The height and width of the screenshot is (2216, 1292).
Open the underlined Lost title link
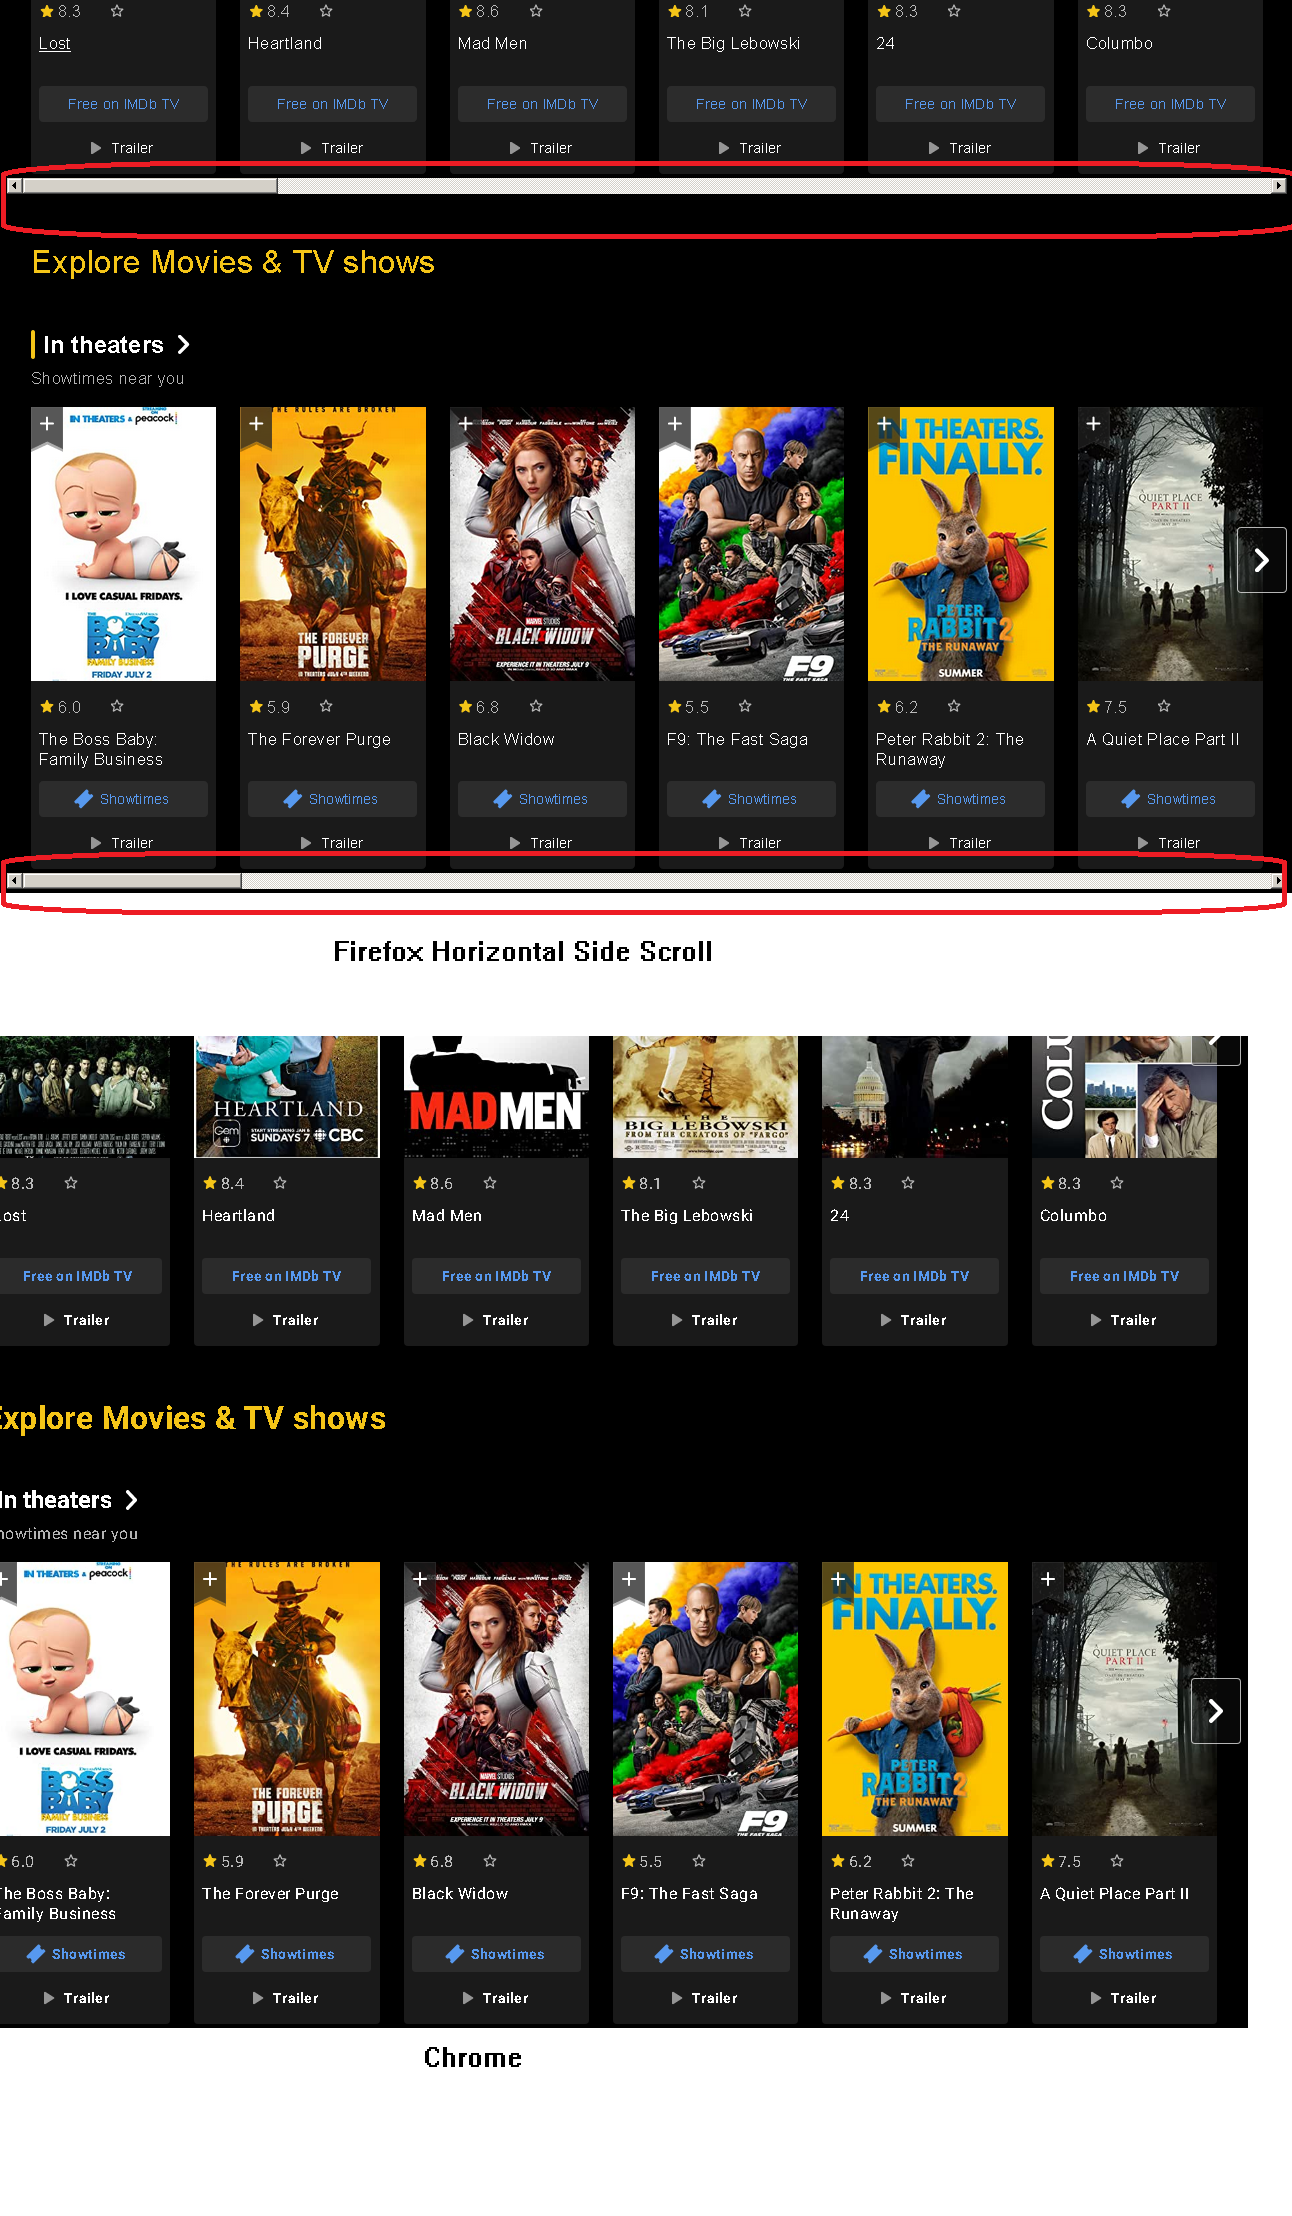[x=54, y=44]
